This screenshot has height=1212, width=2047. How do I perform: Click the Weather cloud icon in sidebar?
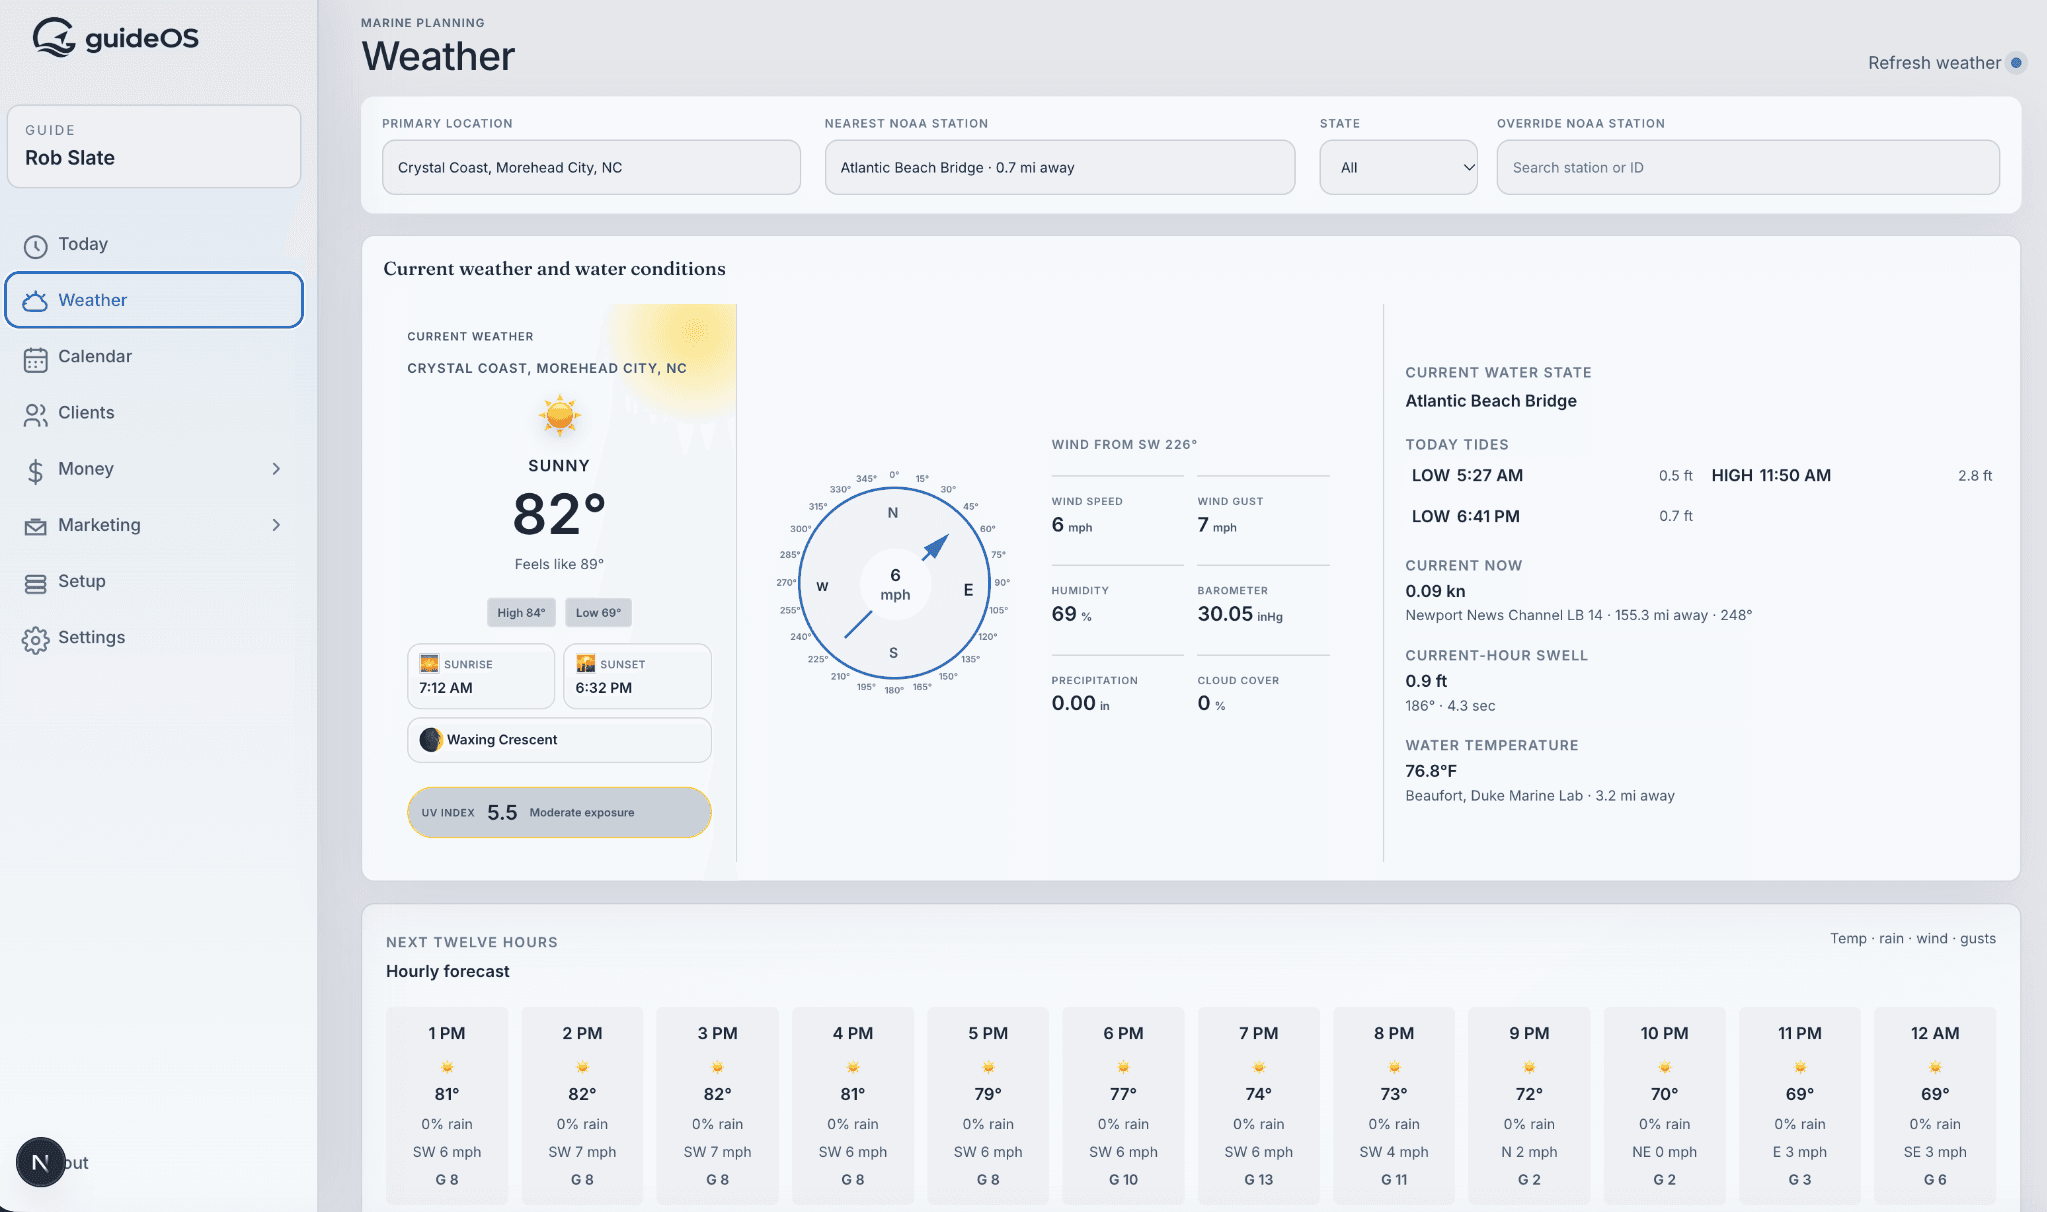[x=35, y=301]
